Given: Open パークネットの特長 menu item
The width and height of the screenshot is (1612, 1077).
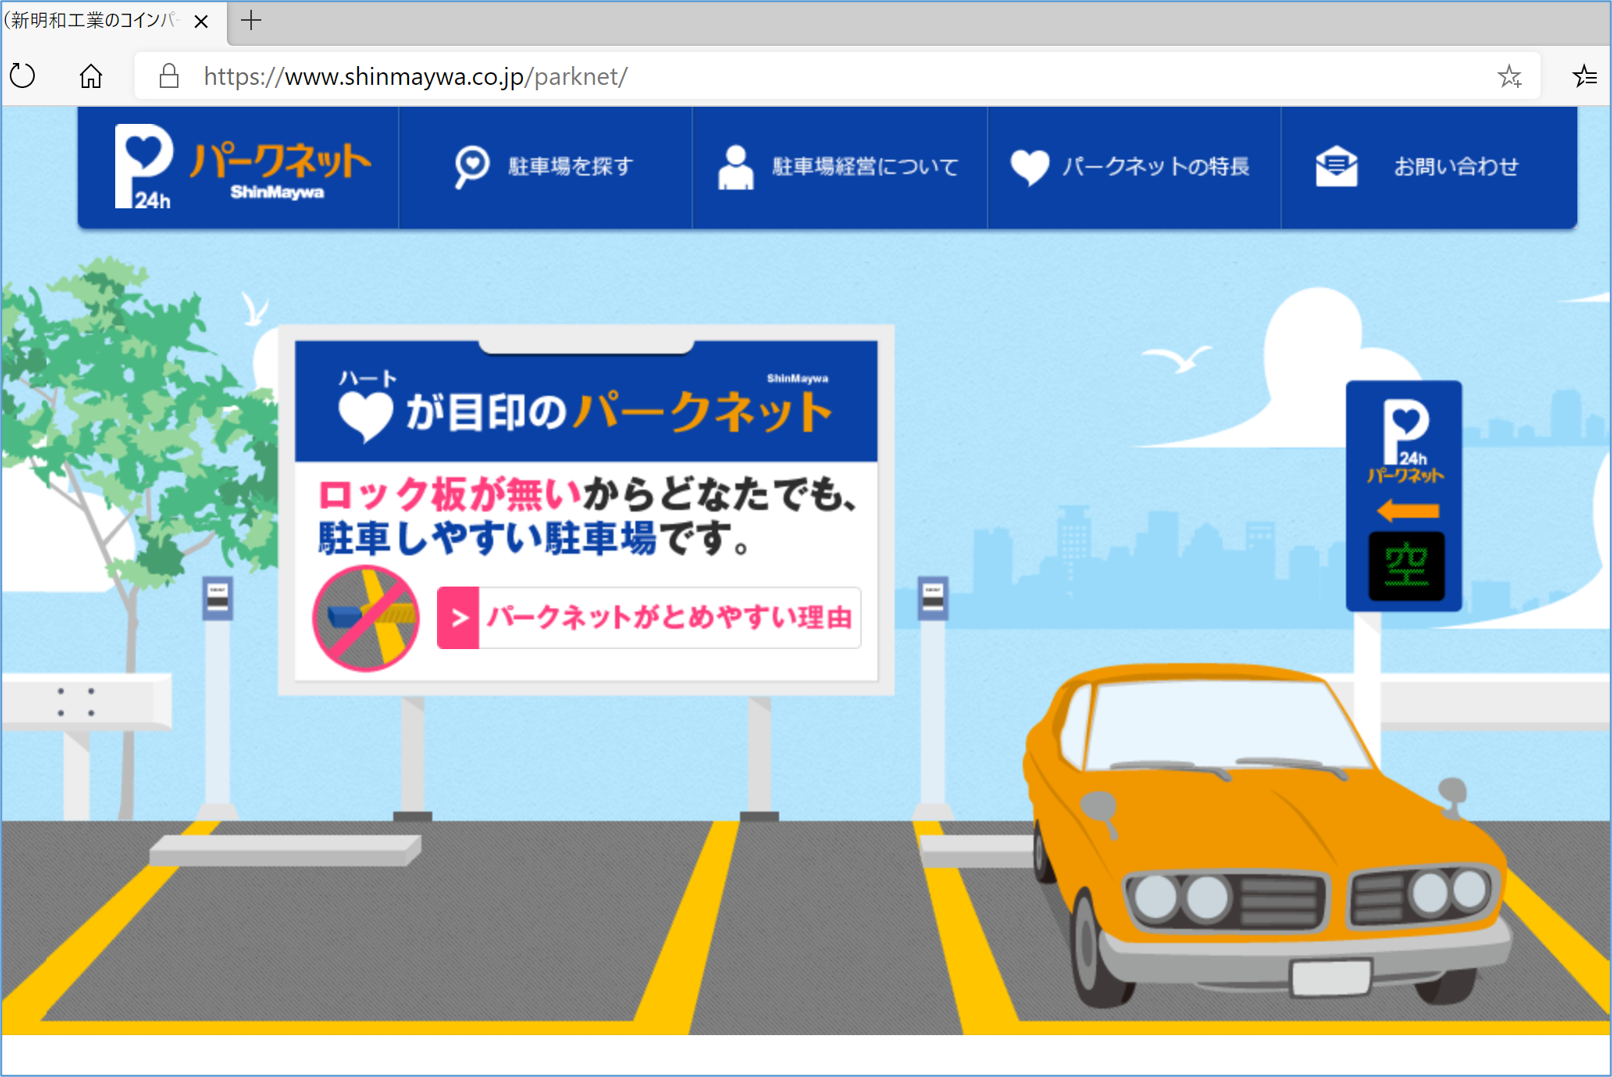Looking at the screenshot, I should pyautogui.click(x=1134, y=167).
